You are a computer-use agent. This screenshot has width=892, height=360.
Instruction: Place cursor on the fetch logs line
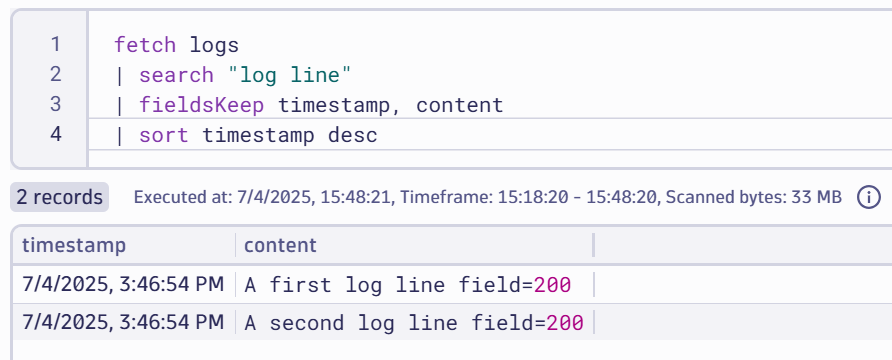coord(176,44)
